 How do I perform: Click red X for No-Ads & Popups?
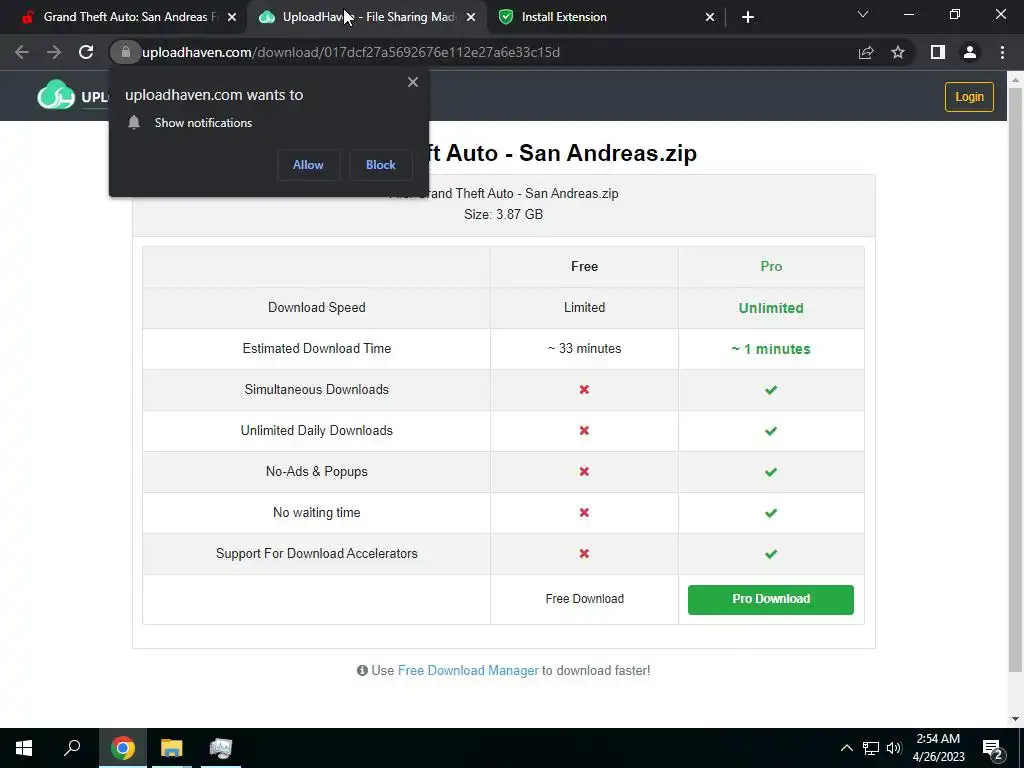click(x=584, y=472)
